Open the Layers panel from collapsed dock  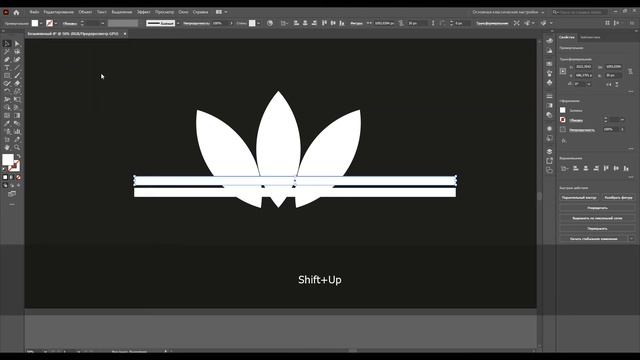tap(549, 151)
